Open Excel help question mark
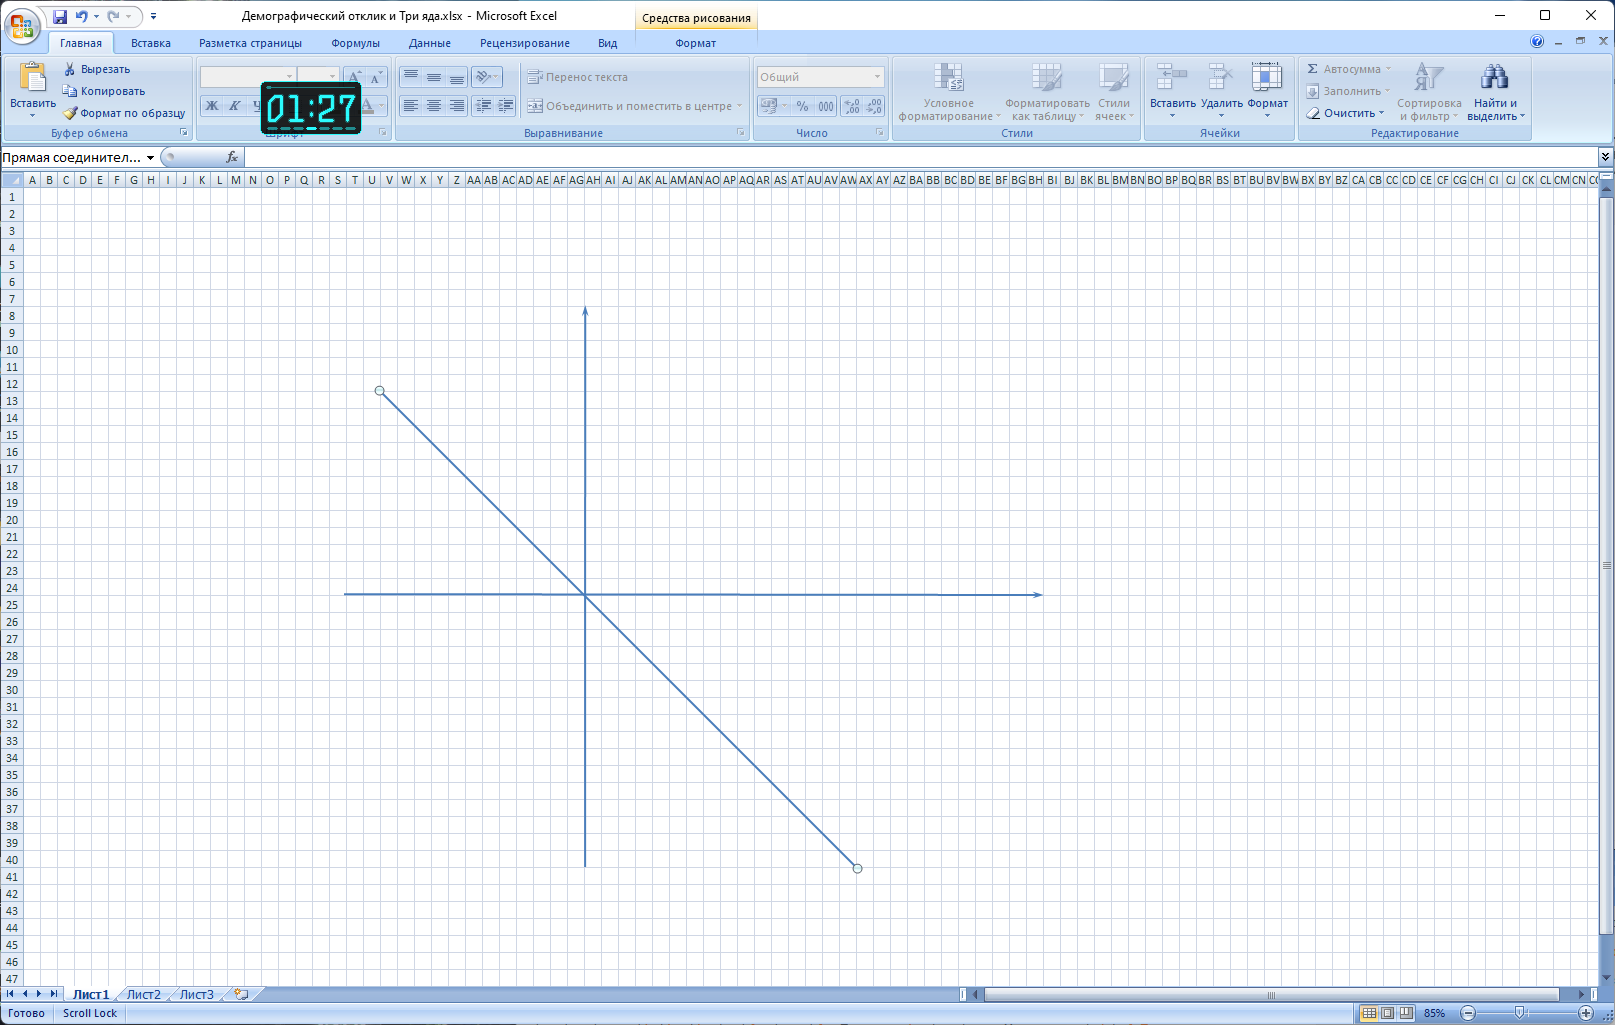1615x1025 pixels. (1537, 41)
